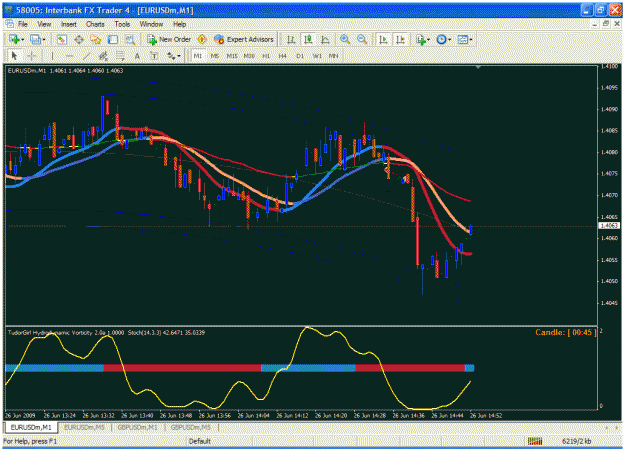Viewport: 625px width, 449px height.
Task: Toggle Auto Scroll for the chart
Action: pos(383,39)
